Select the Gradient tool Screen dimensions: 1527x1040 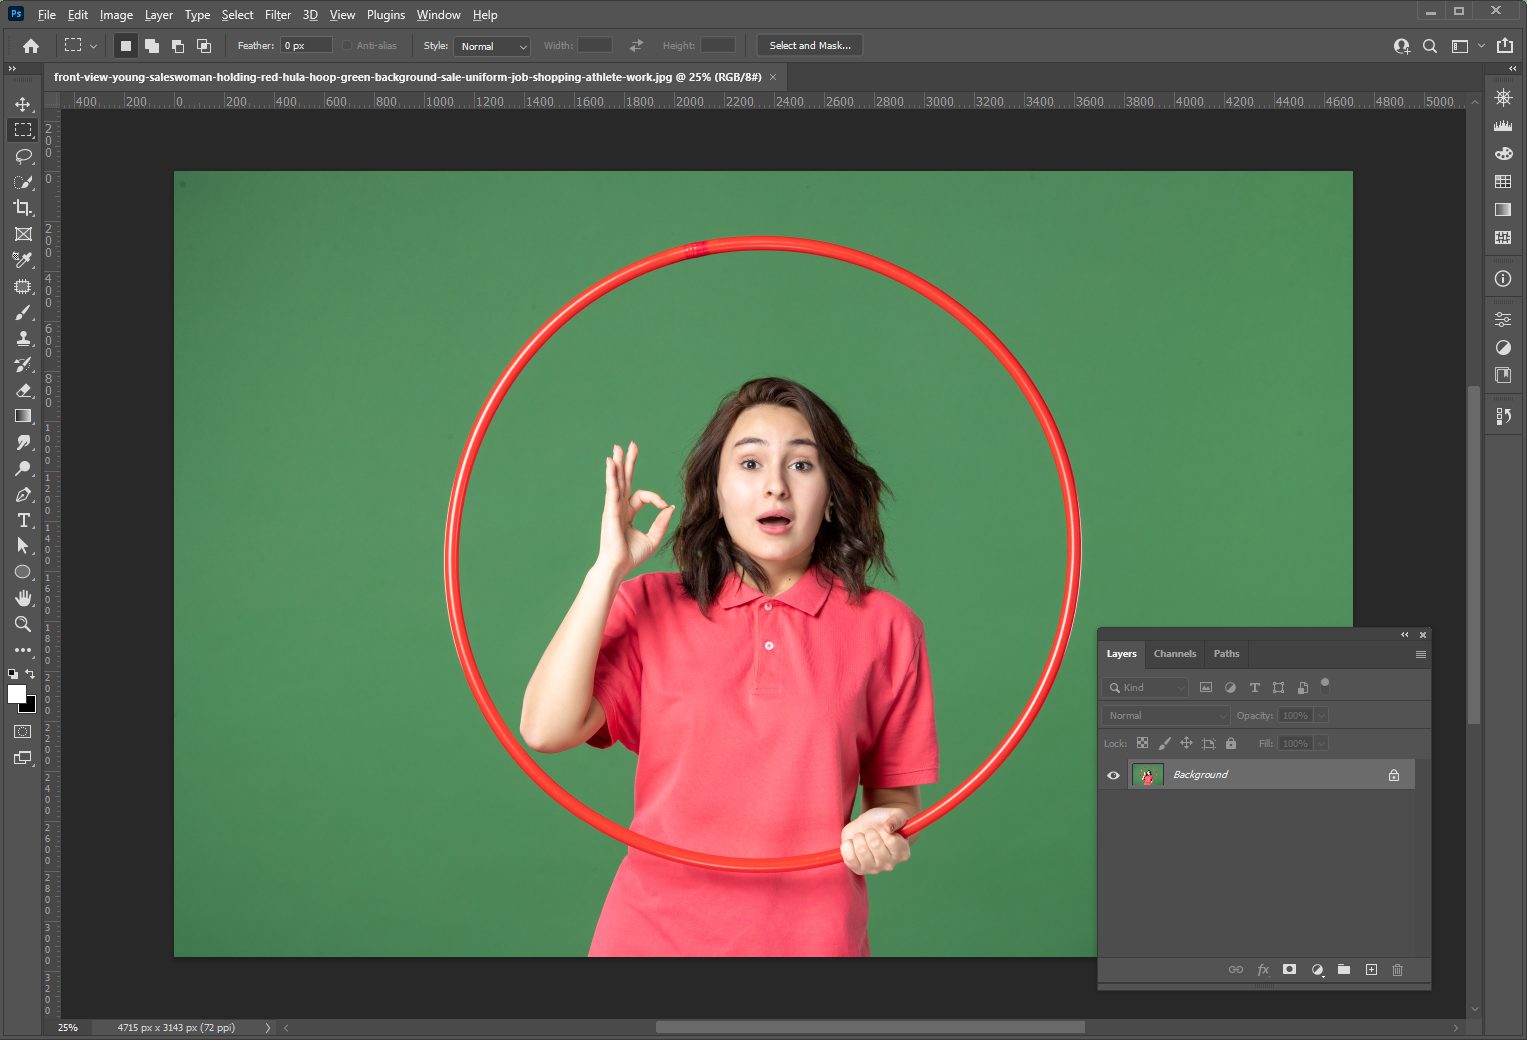tap(23, 416)
